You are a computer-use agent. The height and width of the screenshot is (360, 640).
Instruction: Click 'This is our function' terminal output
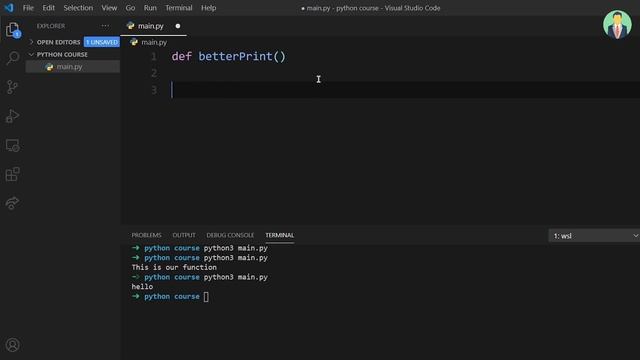(x=174, y=267)
